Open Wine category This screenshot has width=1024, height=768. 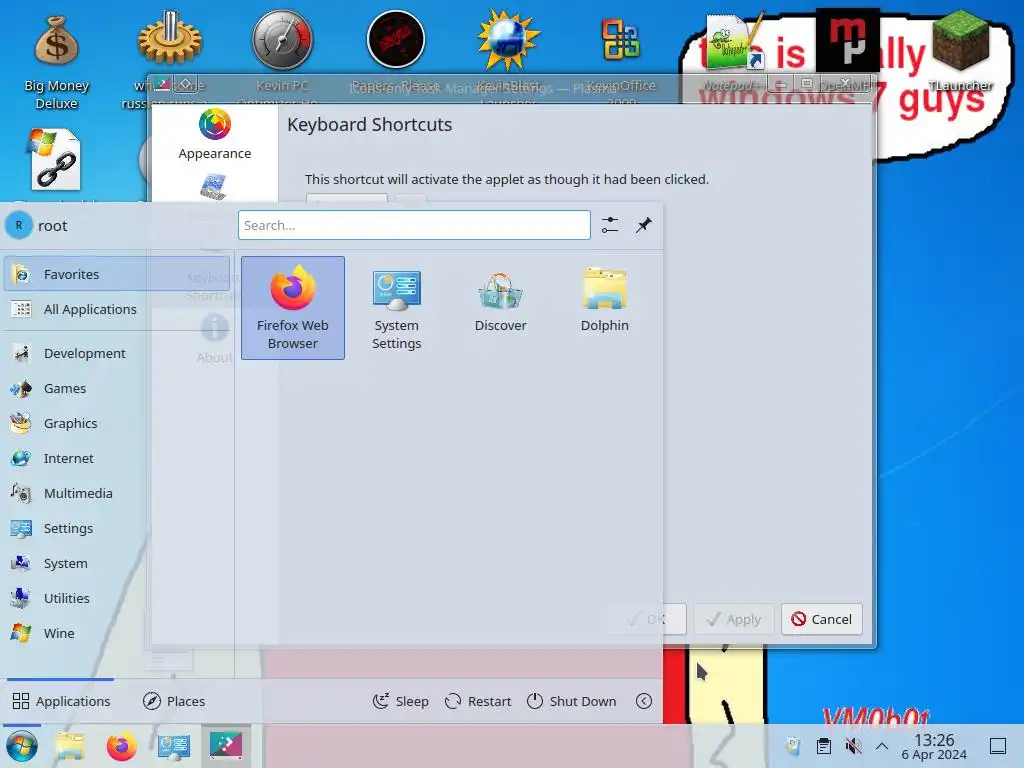(117, 633)
